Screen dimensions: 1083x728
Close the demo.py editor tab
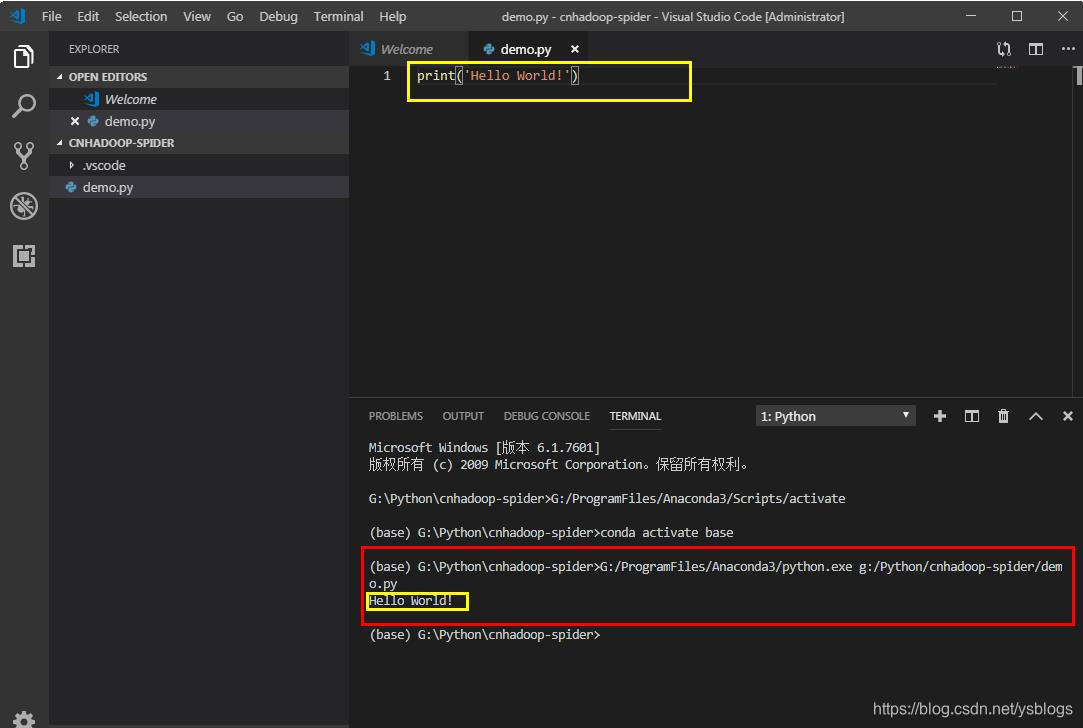tap(575, 49)
